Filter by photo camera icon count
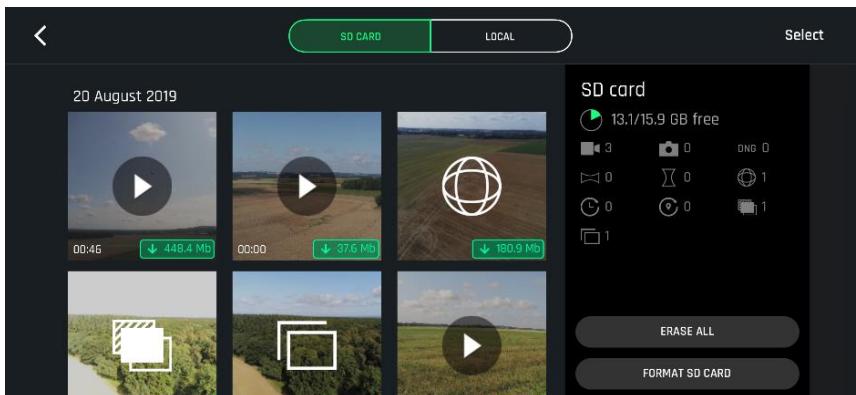856x395 pixels. [x=668, y=148]
